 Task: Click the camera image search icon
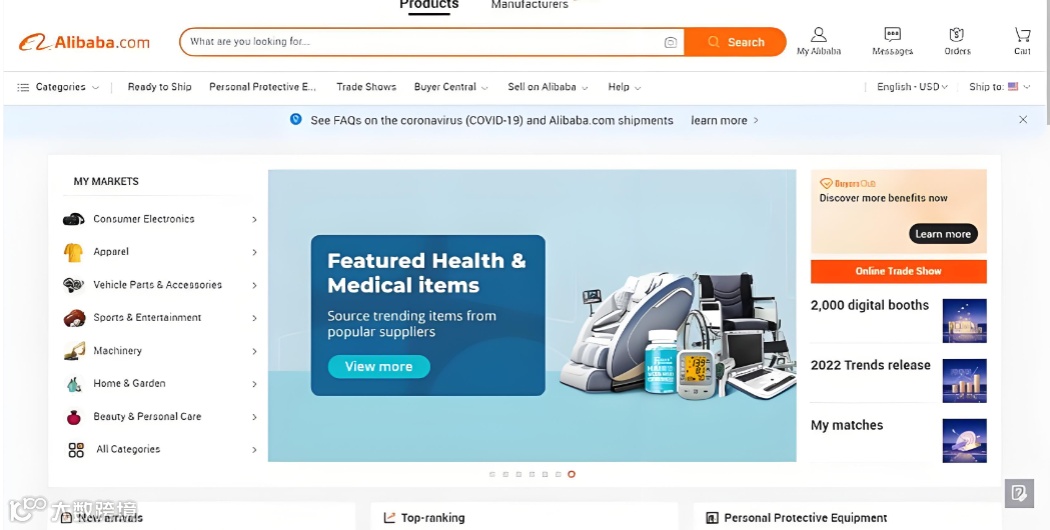(x=670, y=42)
